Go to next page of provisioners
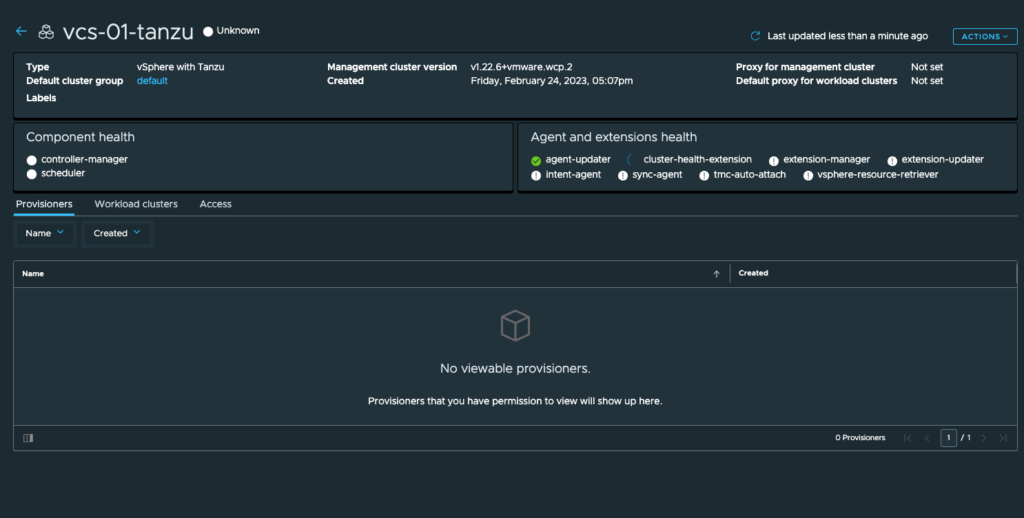 point(984,438)
